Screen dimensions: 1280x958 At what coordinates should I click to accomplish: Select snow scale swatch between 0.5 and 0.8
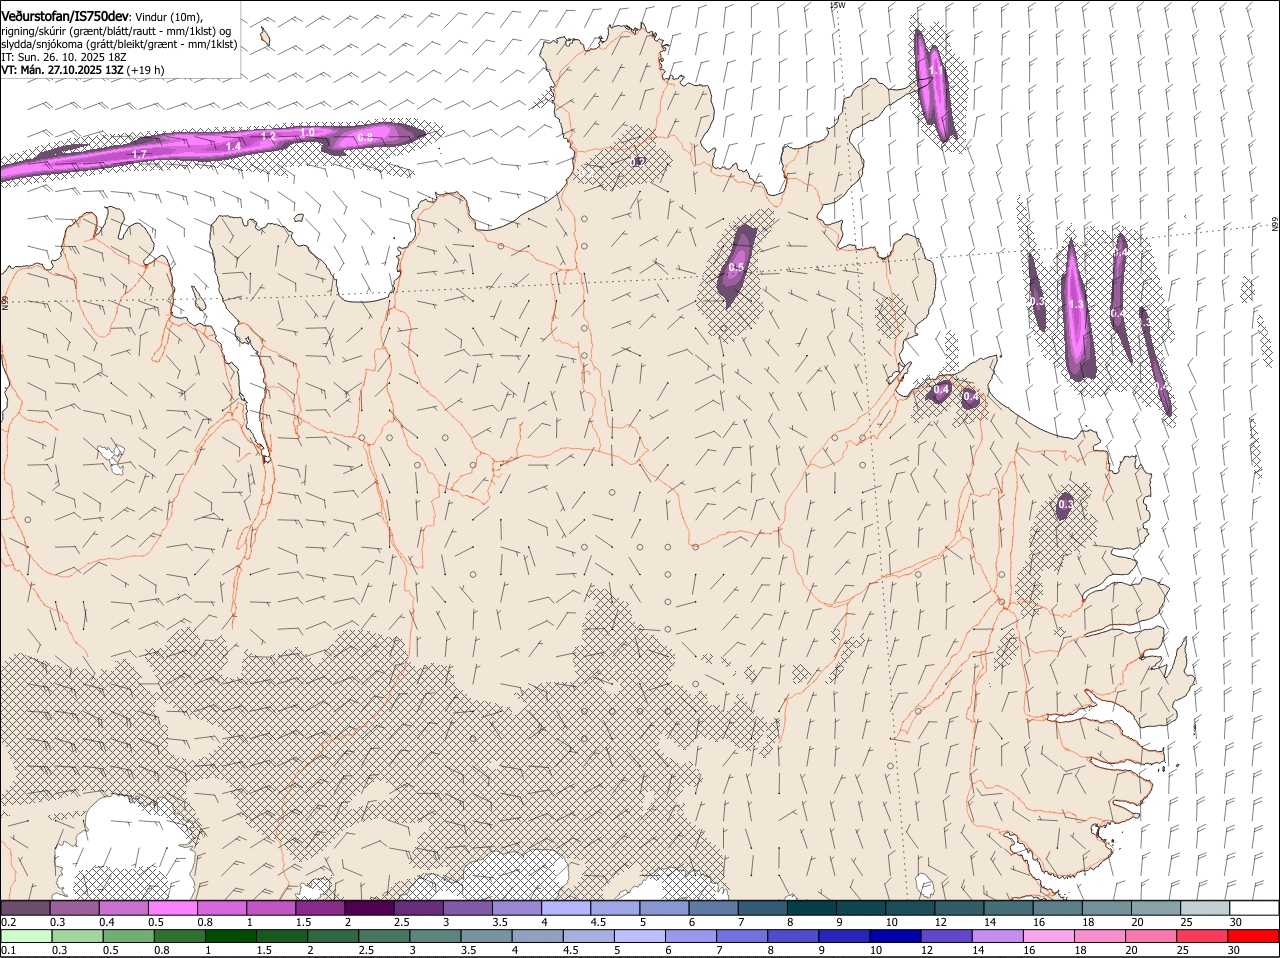pos(172,908)
